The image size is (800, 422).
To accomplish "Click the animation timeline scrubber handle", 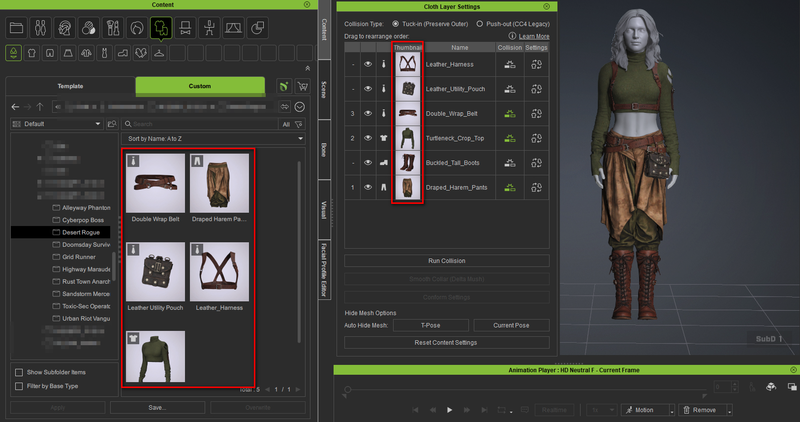I will (x=347, y=389).
